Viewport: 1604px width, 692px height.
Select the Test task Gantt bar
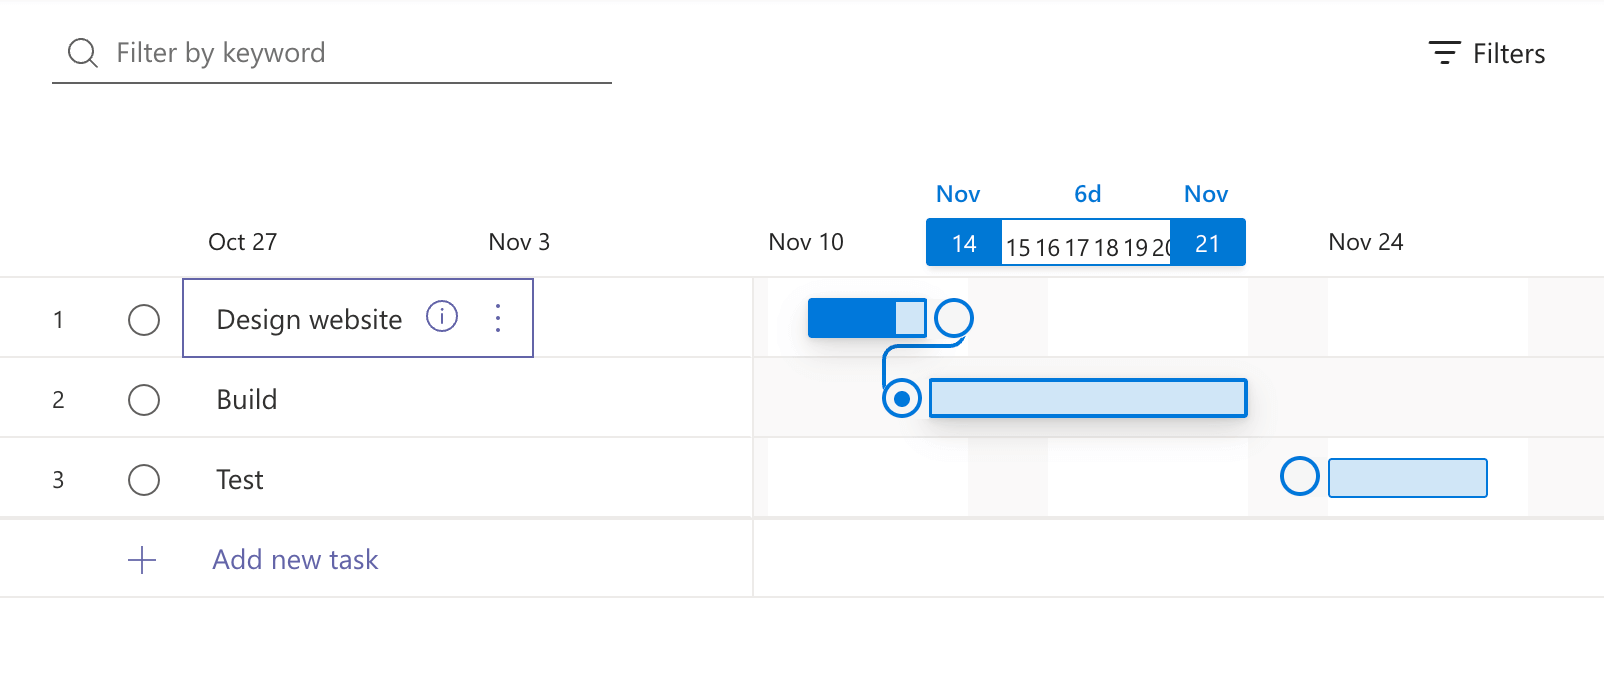point(1407,478)
